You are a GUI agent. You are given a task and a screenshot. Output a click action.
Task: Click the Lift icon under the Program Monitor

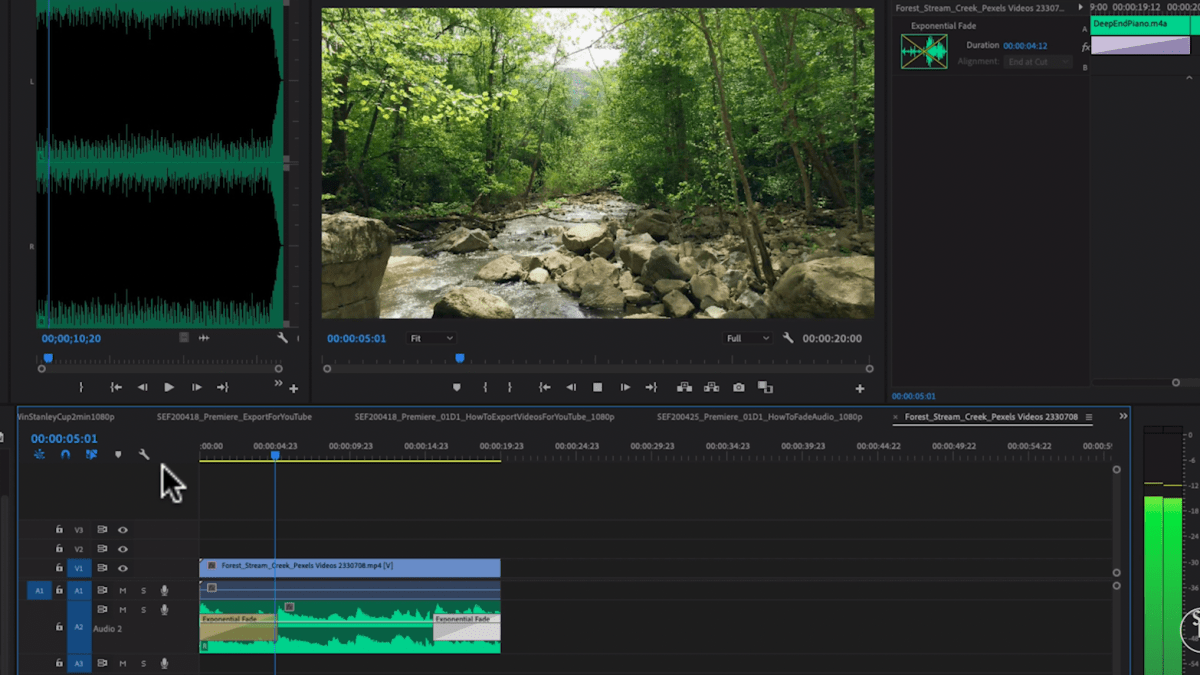coord(684,387)
